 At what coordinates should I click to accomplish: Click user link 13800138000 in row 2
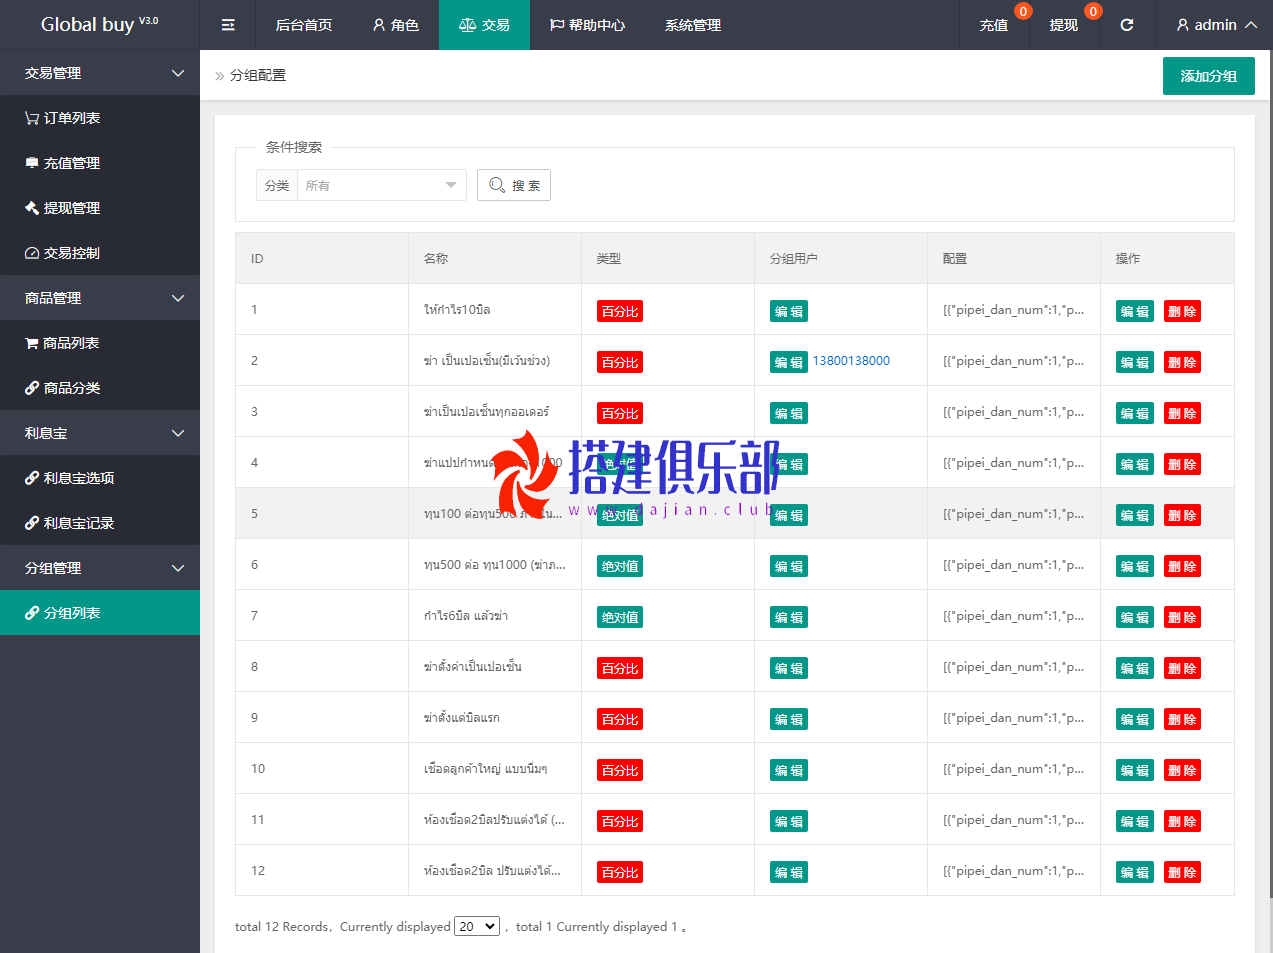(851, 361)
